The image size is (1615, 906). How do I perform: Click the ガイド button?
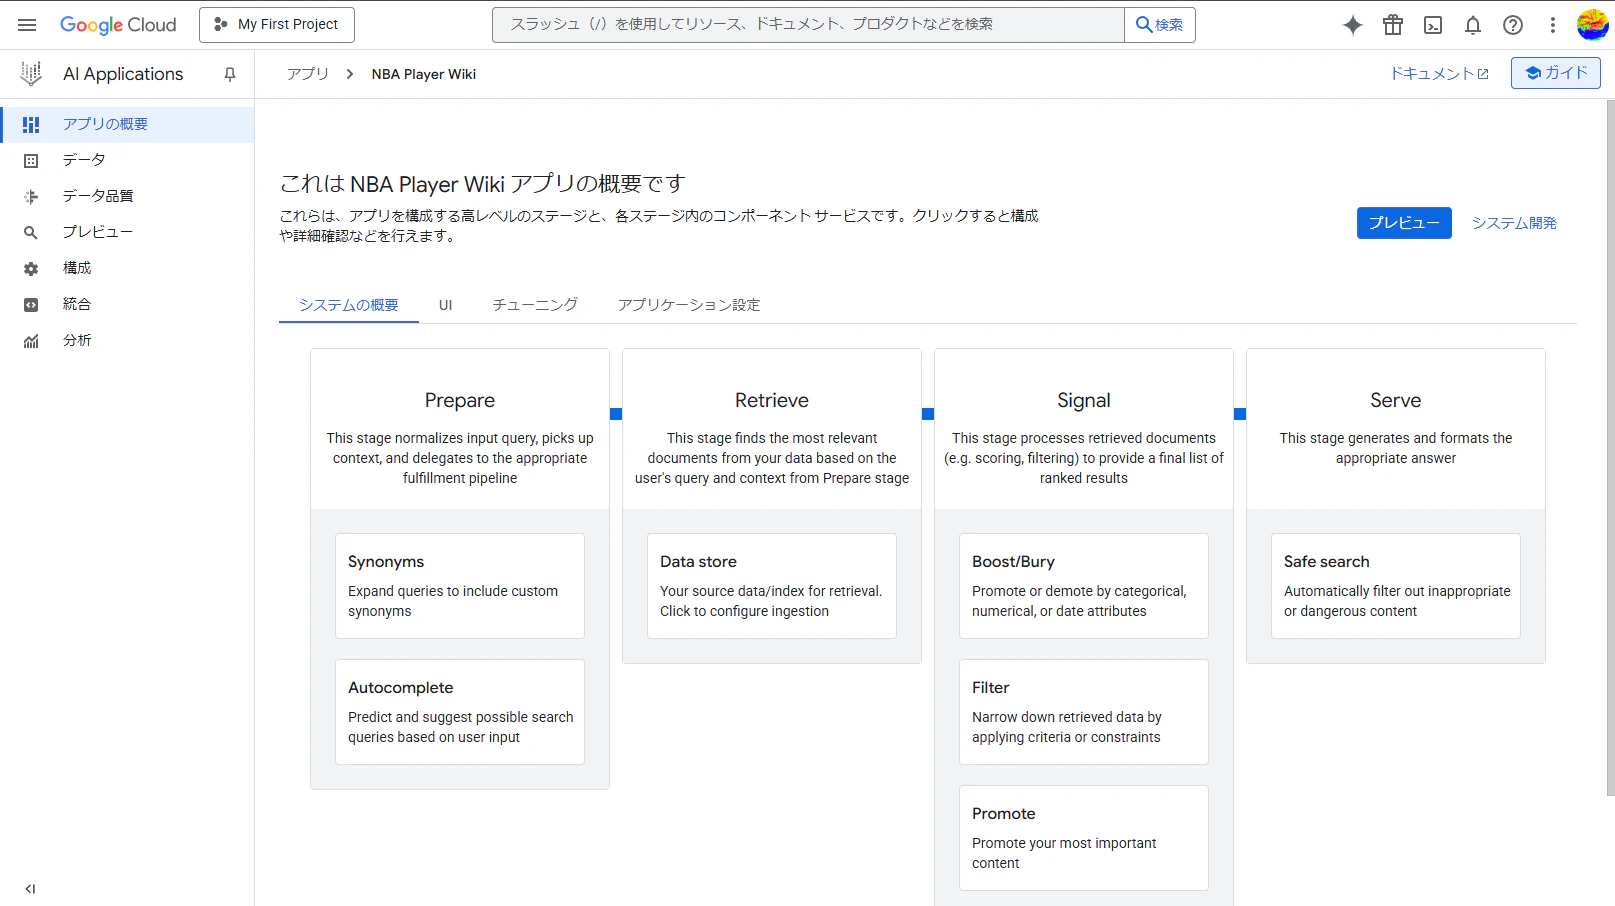coord(1556,73)
